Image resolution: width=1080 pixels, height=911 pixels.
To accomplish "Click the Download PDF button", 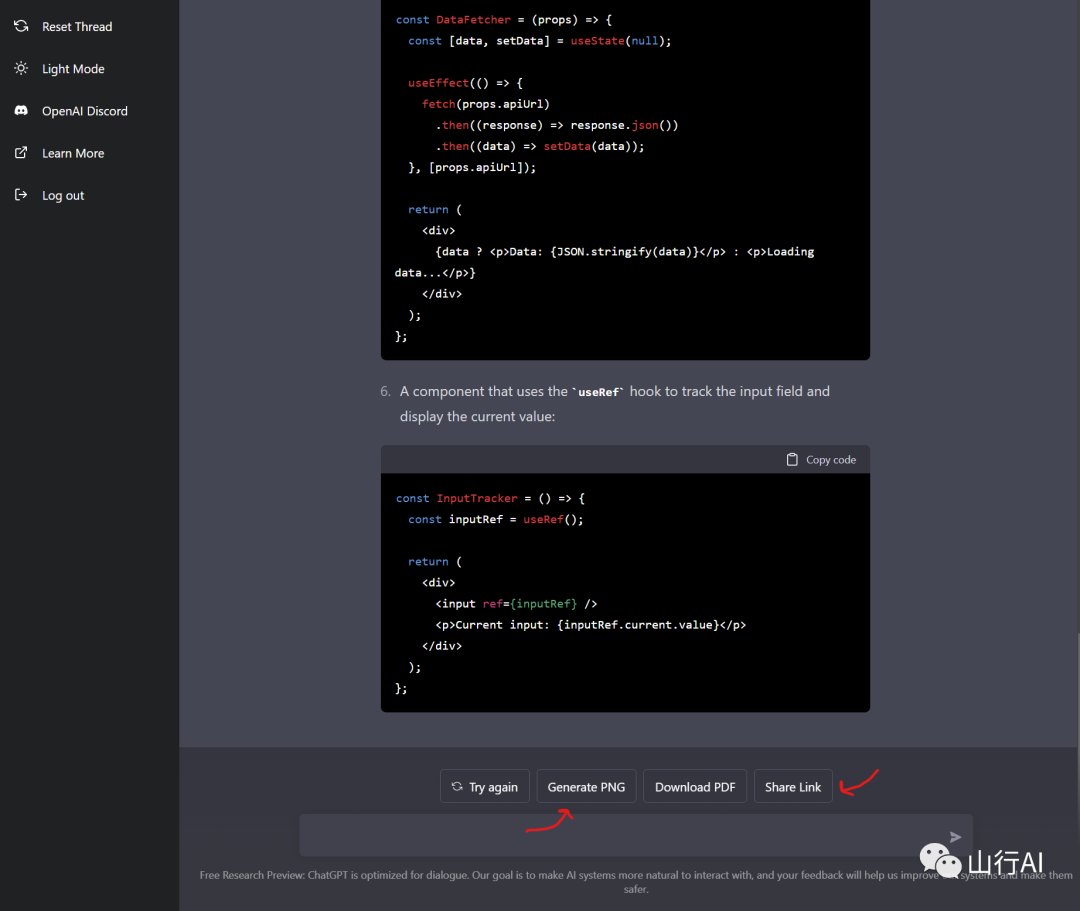I will point(695,787).
